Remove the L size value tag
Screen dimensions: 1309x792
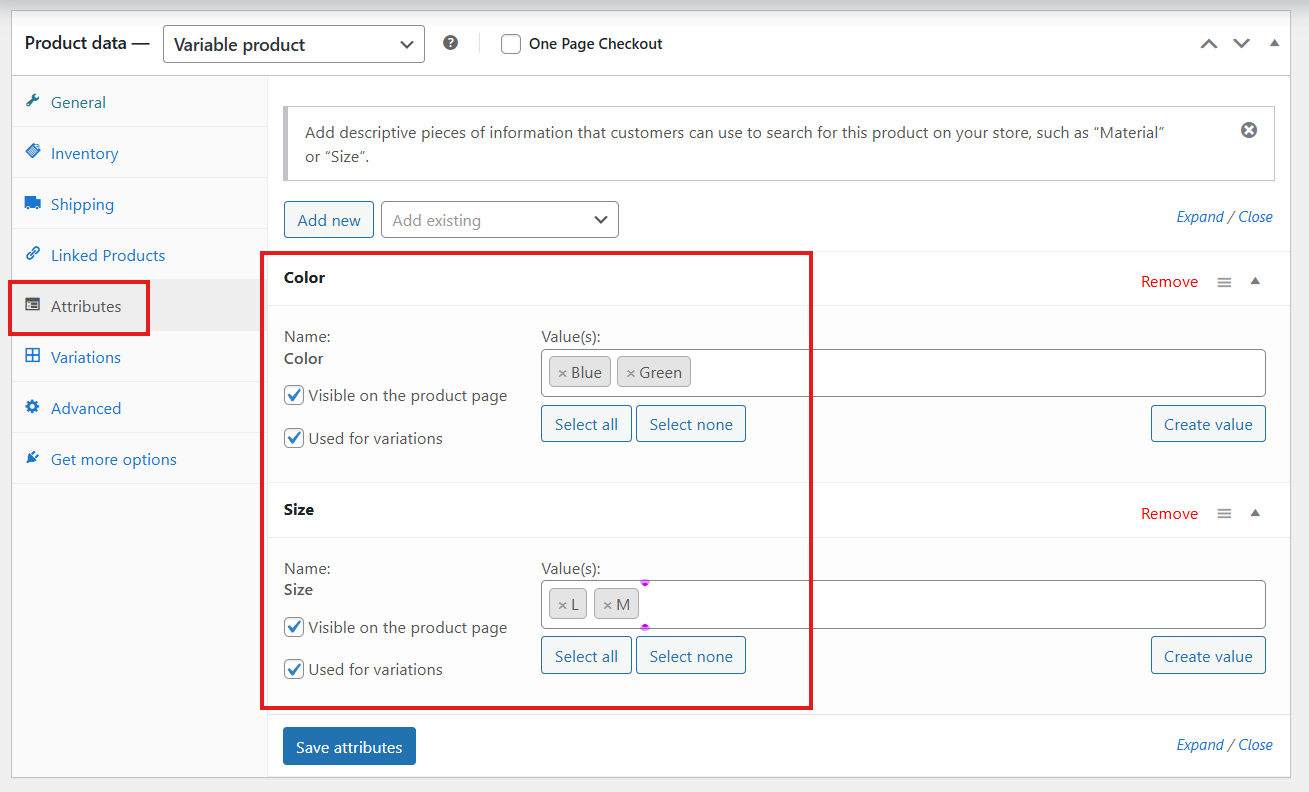tap(562, 605)
